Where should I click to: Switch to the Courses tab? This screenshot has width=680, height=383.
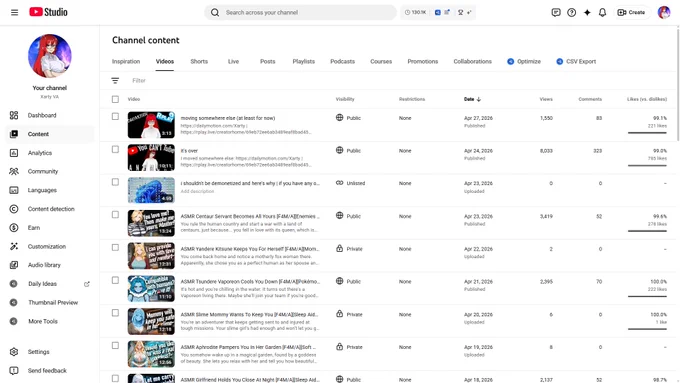[x=381, y=62]
